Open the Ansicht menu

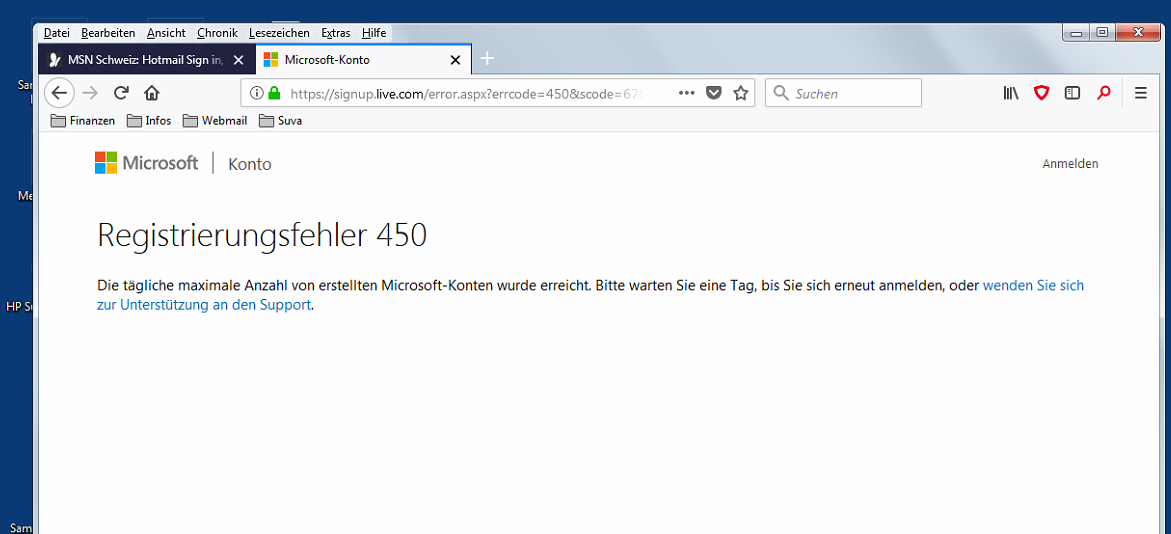coord(167,33)
